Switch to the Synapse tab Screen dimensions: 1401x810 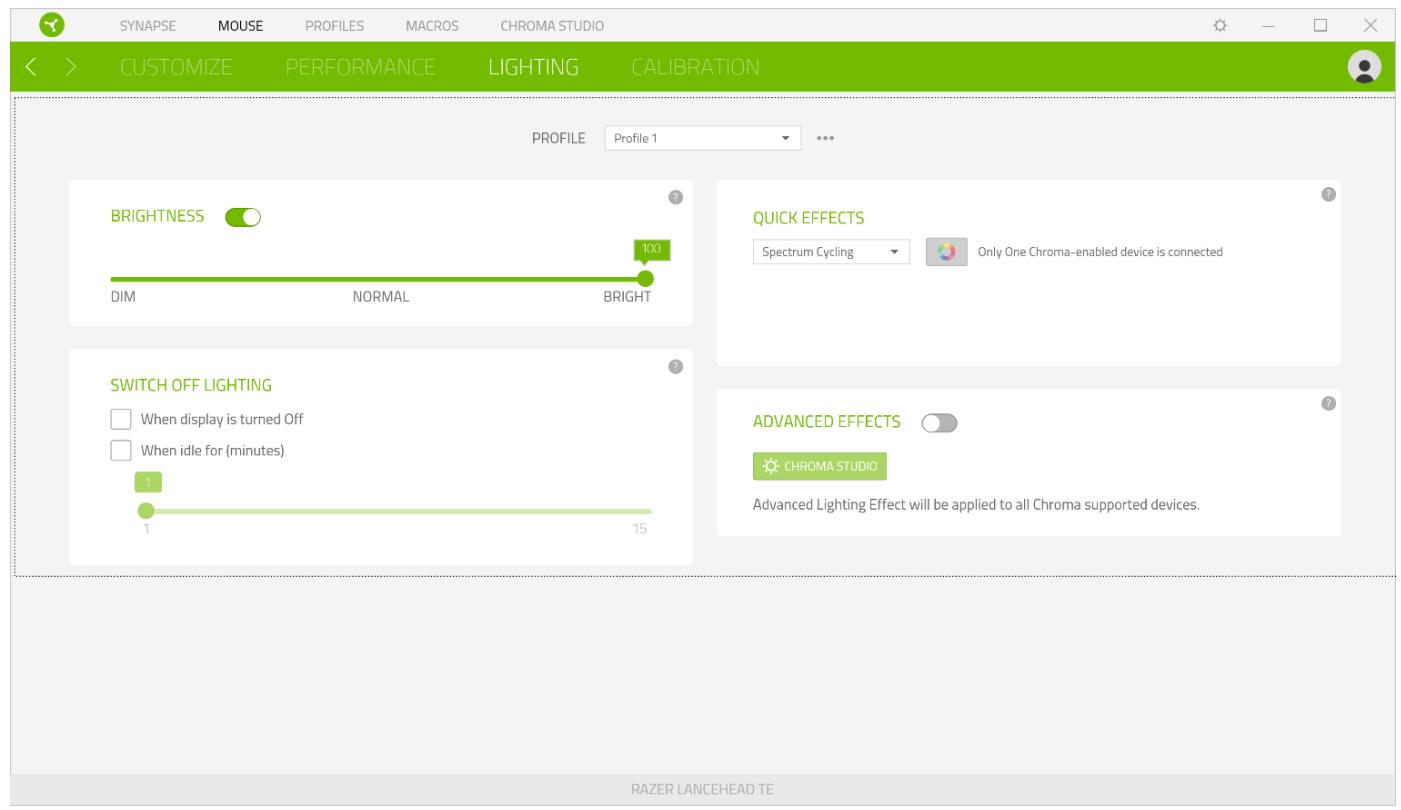150,25
